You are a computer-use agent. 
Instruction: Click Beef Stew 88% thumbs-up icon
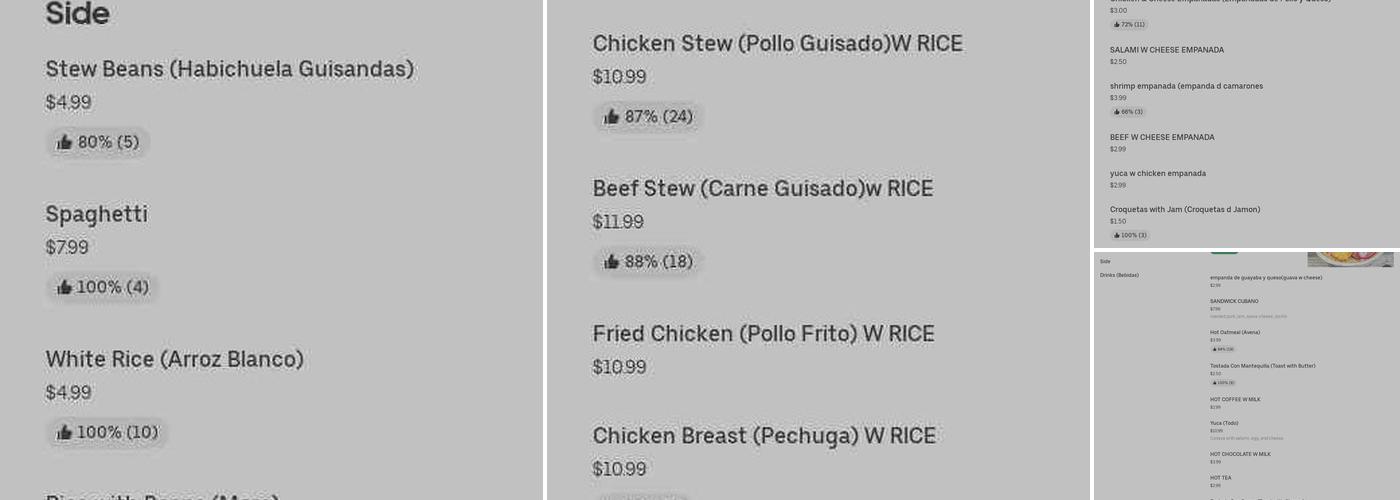[x=612, y=262]
